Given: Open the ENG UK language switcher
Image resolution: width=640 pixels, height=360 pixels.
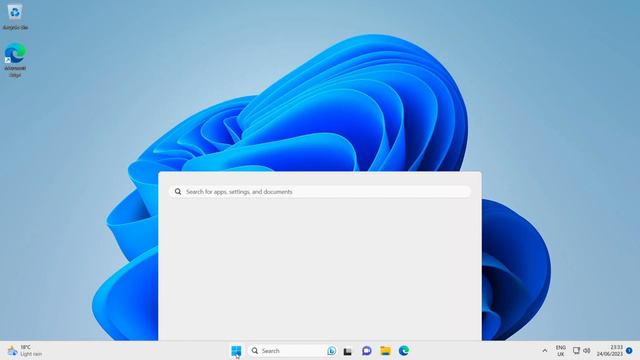Looking at the screenshot, I should (561, 351).
